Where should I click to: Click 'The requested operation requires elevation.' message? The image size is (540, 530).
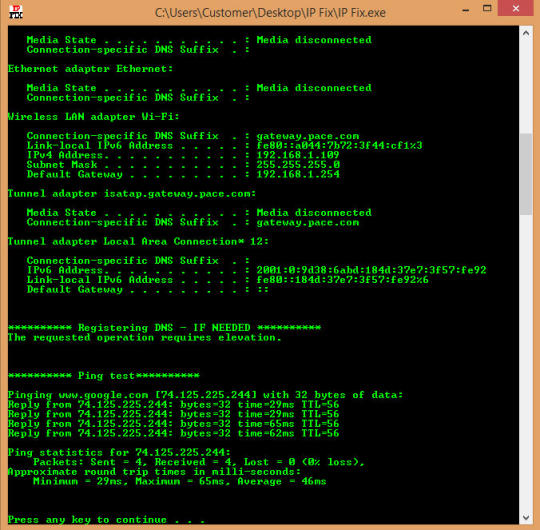[145, 337]
